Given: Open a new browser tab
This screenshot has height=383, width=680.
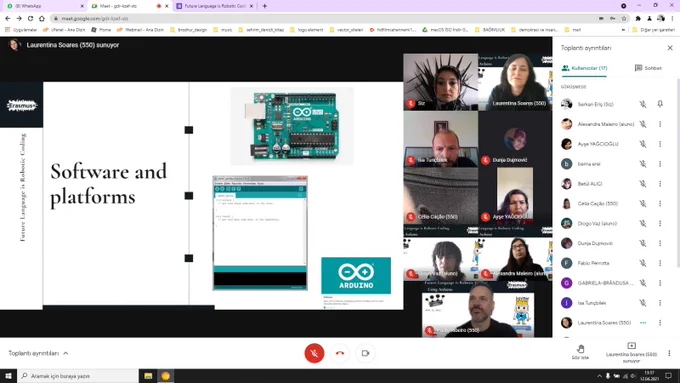Looking at the screenshot, I should (265, 6).
